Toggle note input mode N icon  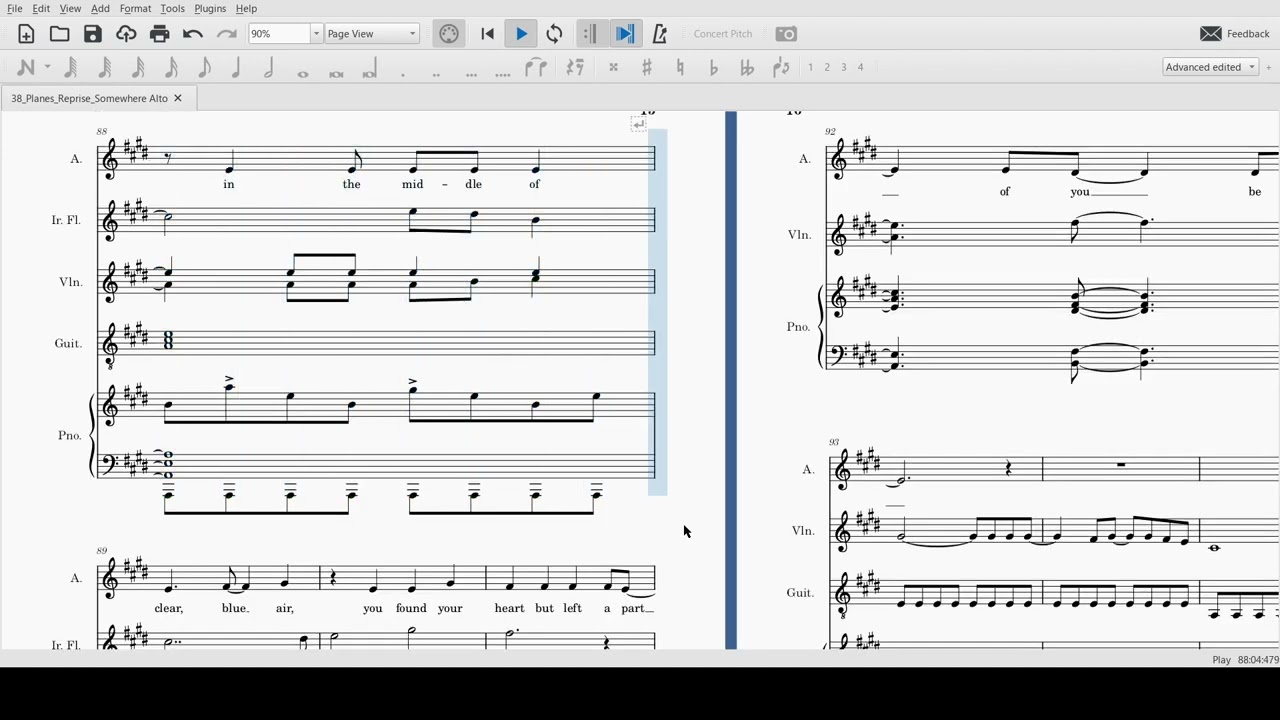click(26, 67)
